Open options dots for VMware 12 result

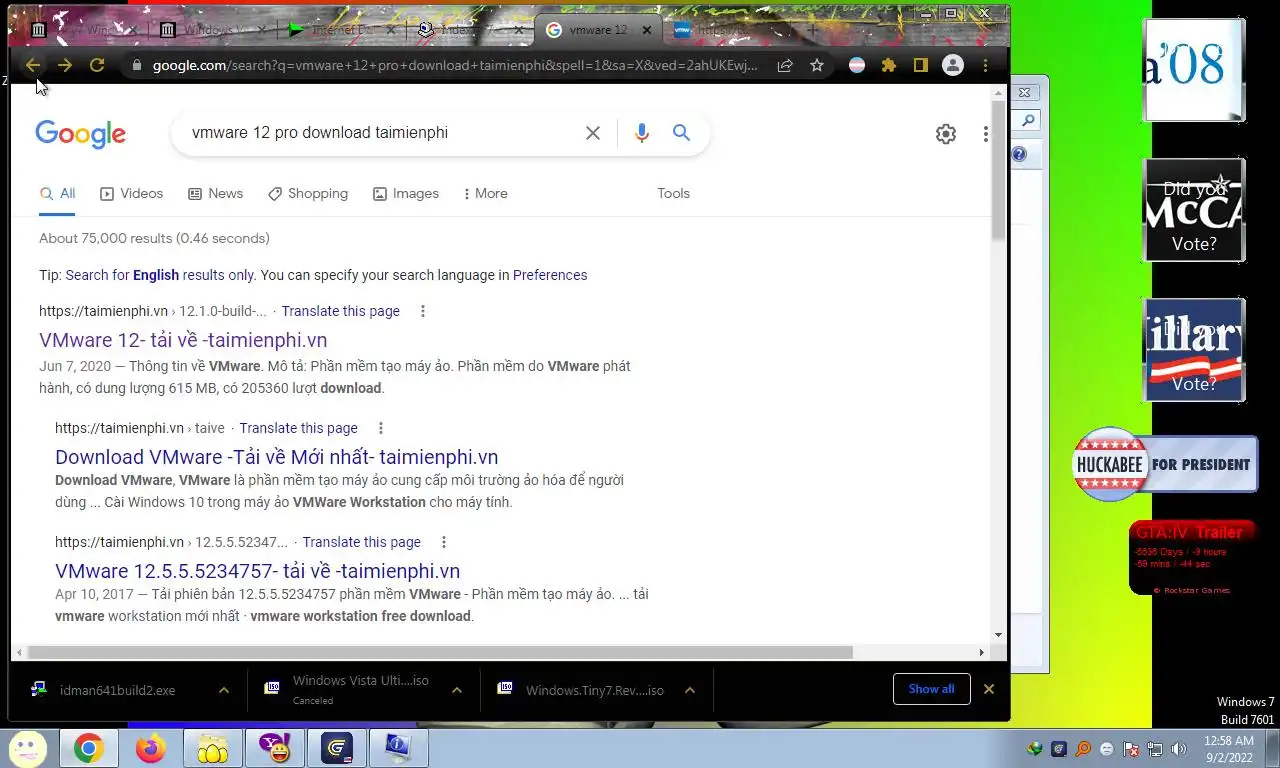point(423,311)
